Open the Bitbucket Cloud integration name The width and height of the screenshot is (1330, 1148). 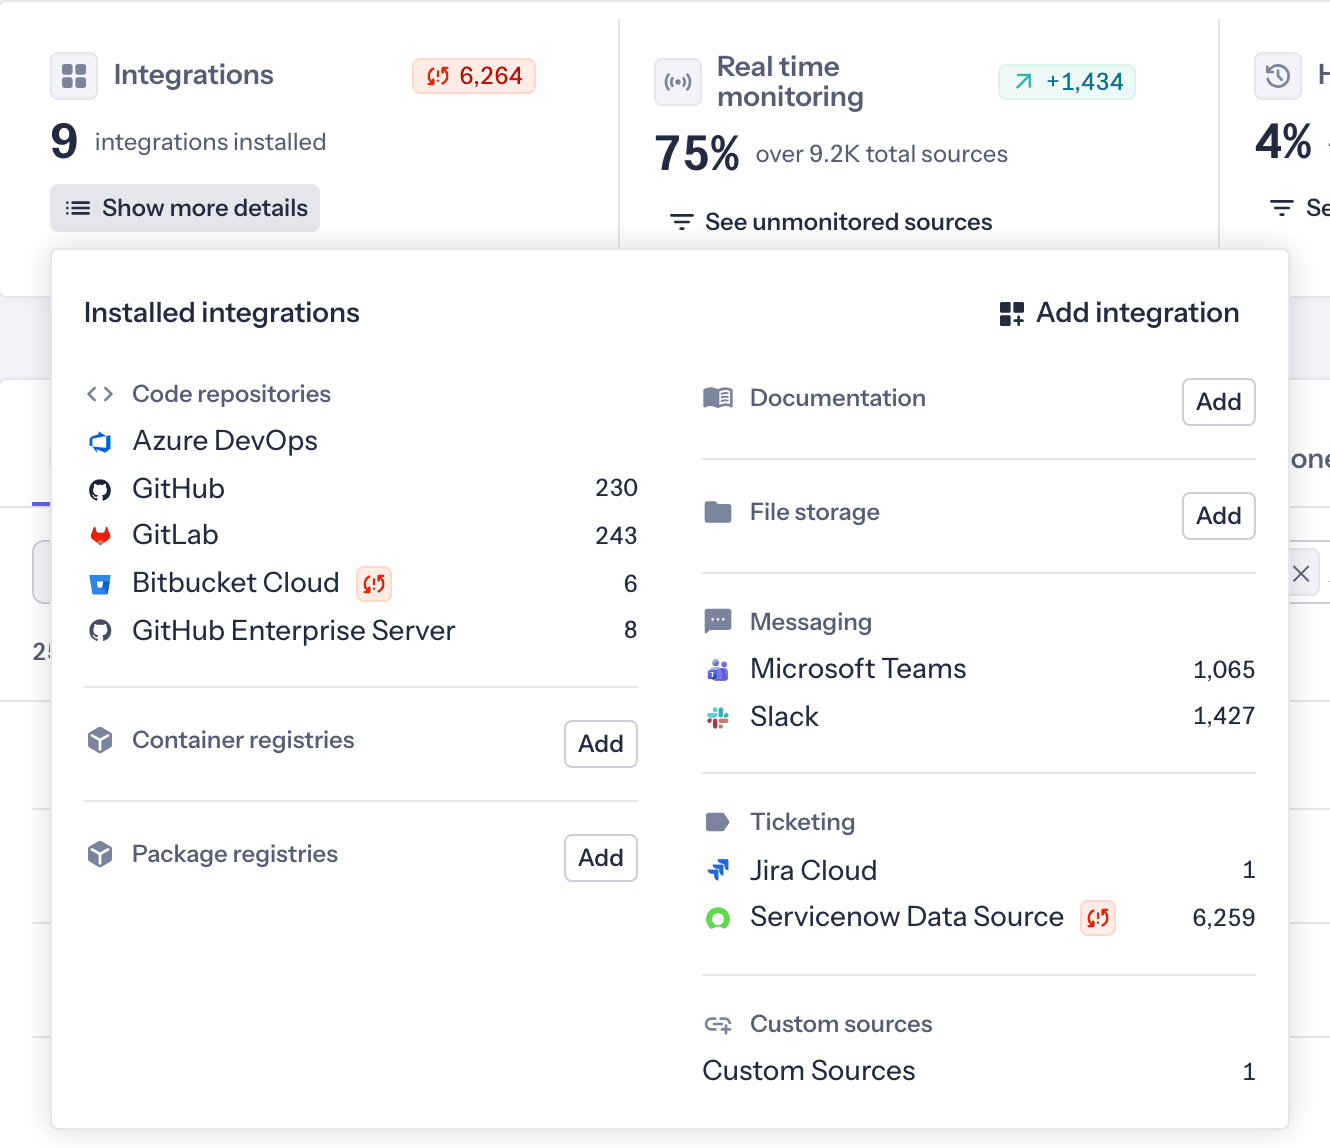click(x=236, y=583)
